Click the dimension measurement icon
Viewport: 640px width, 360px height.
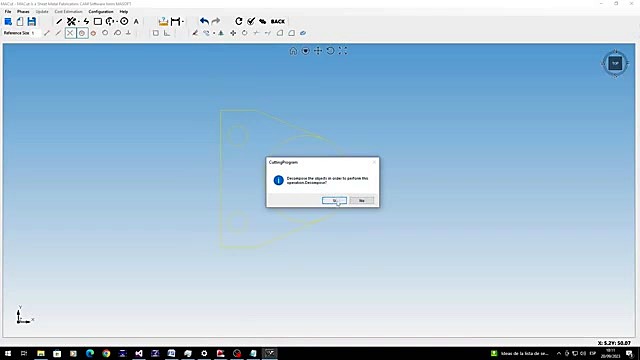click(175, 22)
